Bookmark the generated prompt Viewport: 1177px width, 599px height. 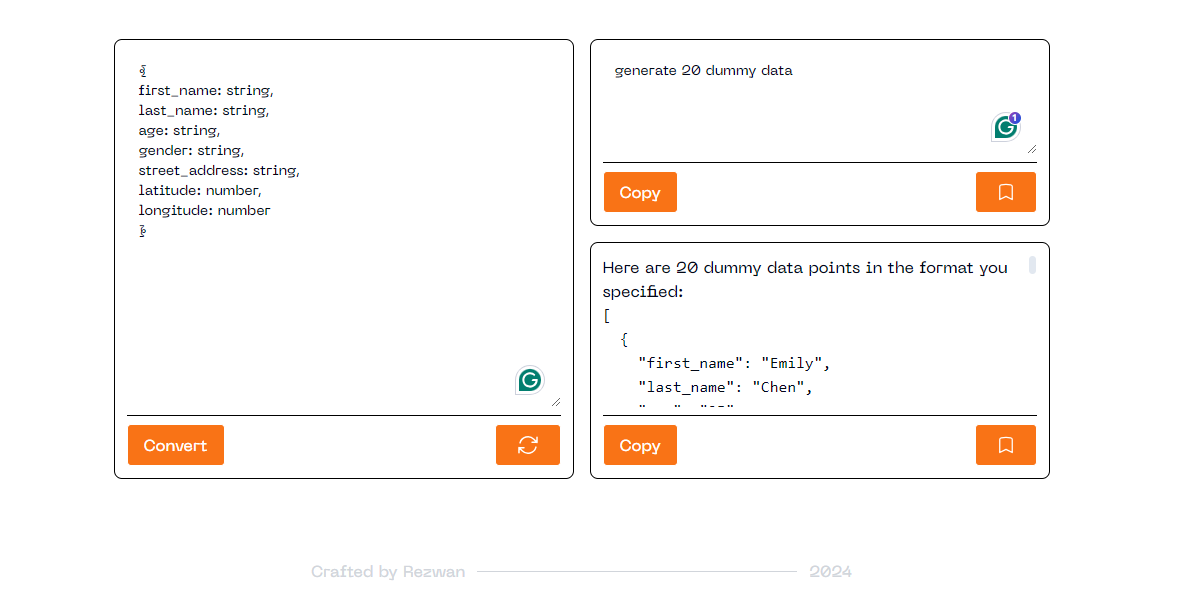point(1006,192)
